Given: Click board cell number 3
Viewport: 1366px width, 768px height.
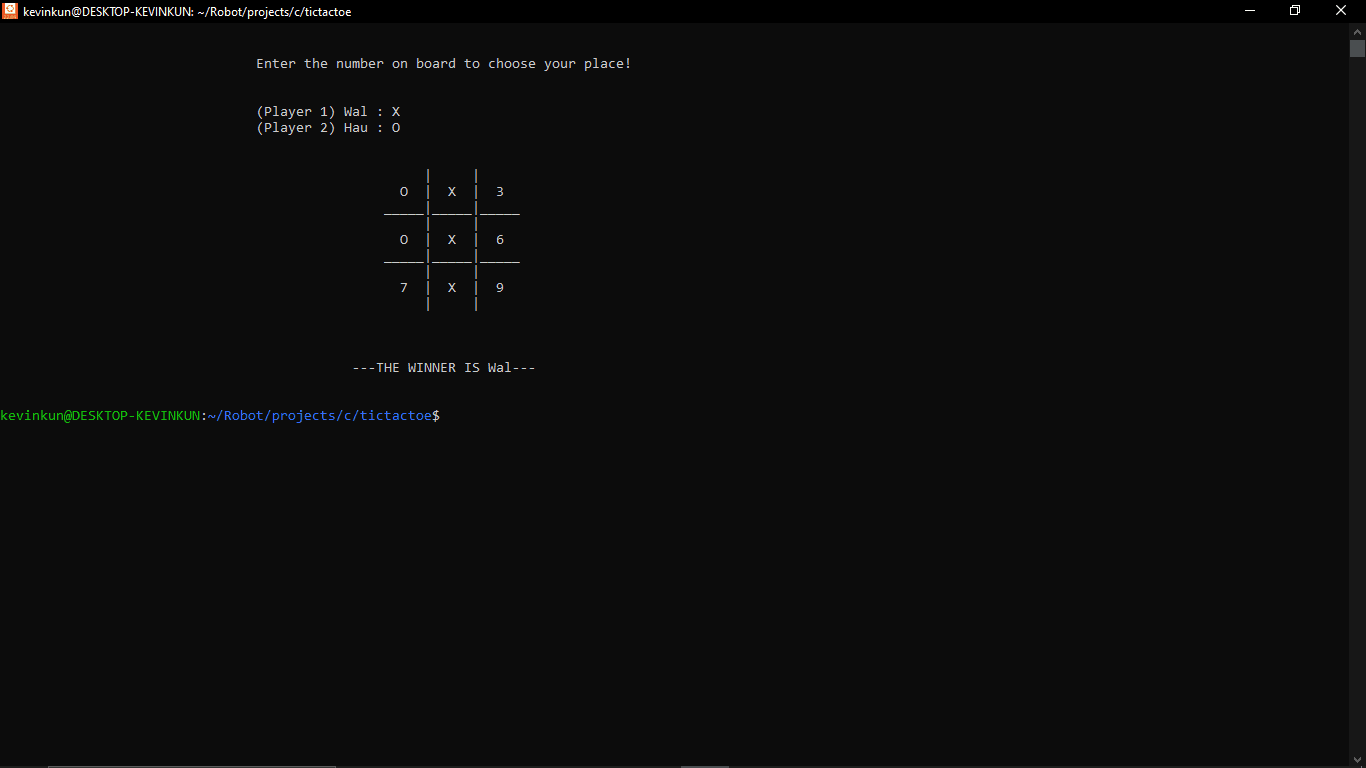Looking at the screenshot, I should click(500, 192).
